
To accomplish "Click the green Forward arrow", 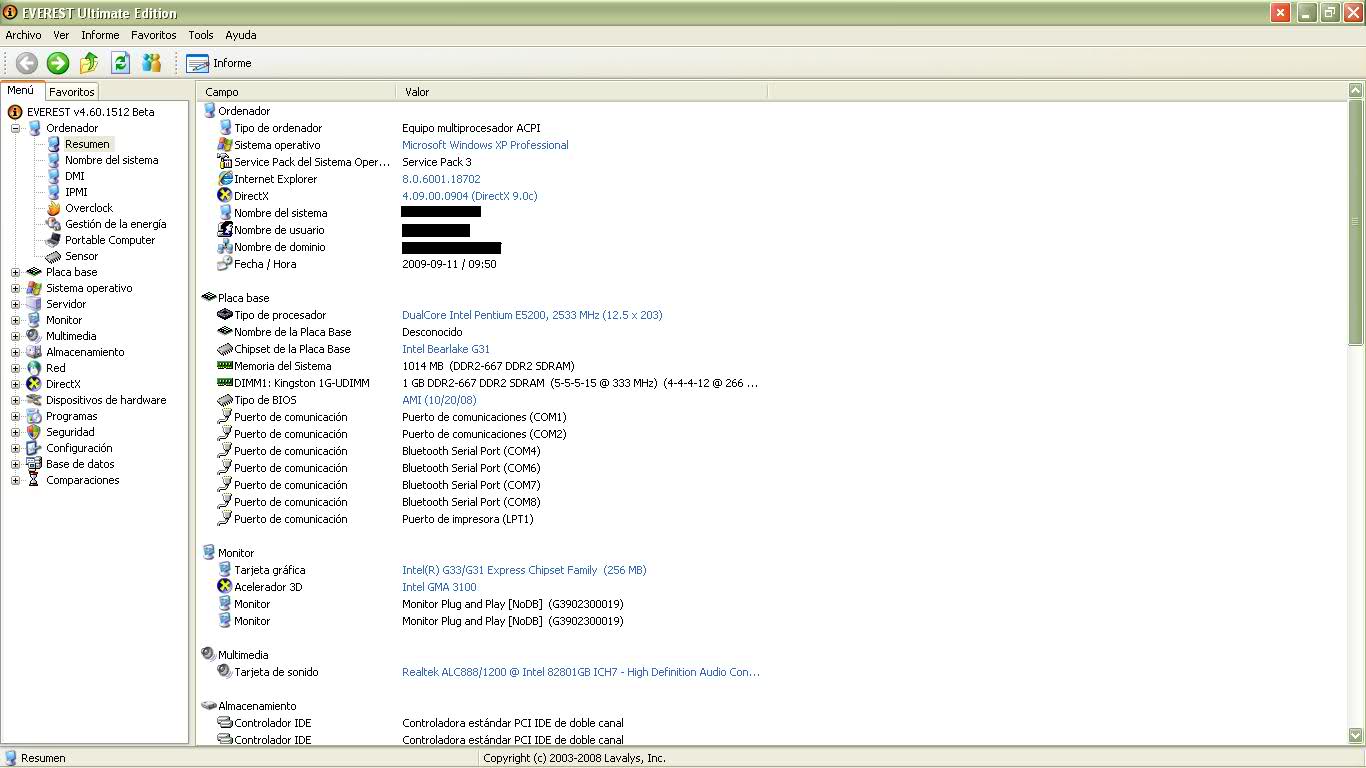I will pyautogui.click(x=58, y=63).
